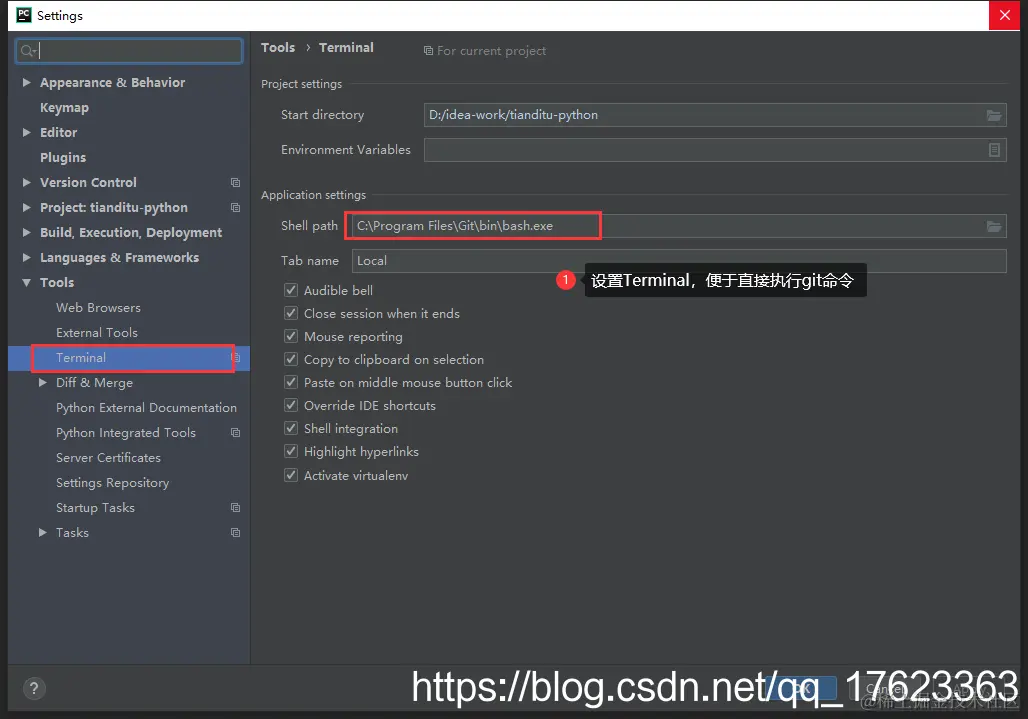Click Terminal breadcrumb in header

coord(346,48)
